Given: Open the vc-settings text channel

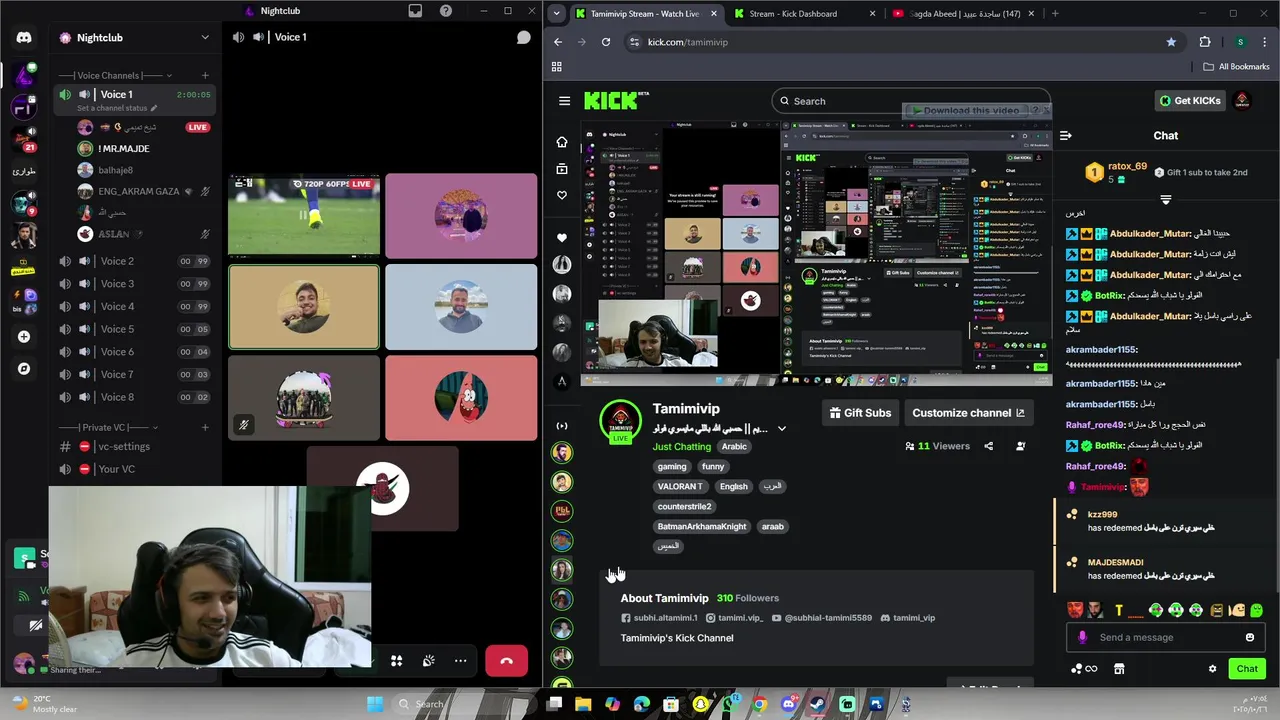Looking at the screenshot, I should click(x=134, y=447).
